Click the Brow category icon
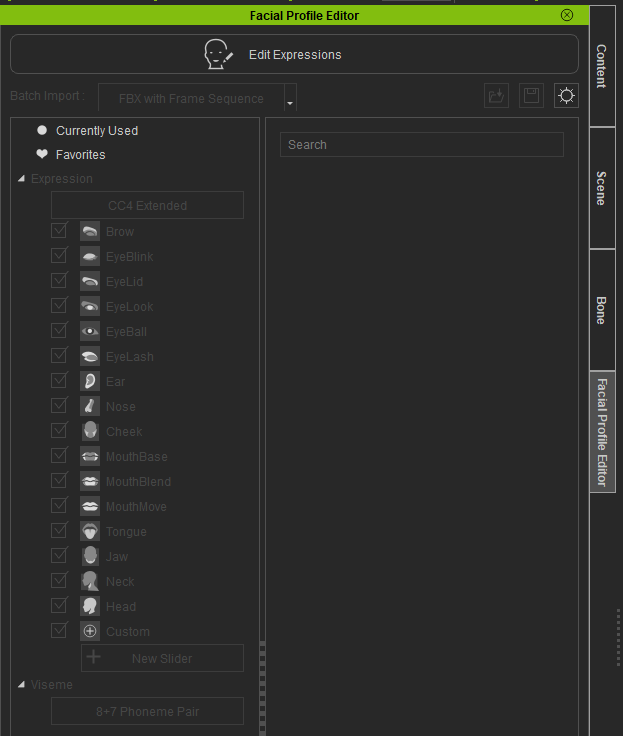 coord(90,231)
